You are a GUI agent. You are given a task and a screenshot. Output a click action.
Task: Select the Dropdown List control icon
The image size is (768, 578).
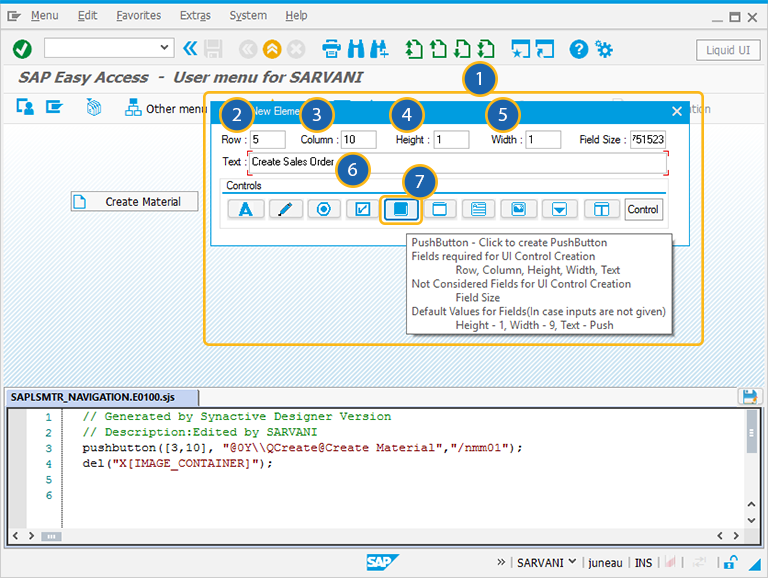click(x=559, y=209)
